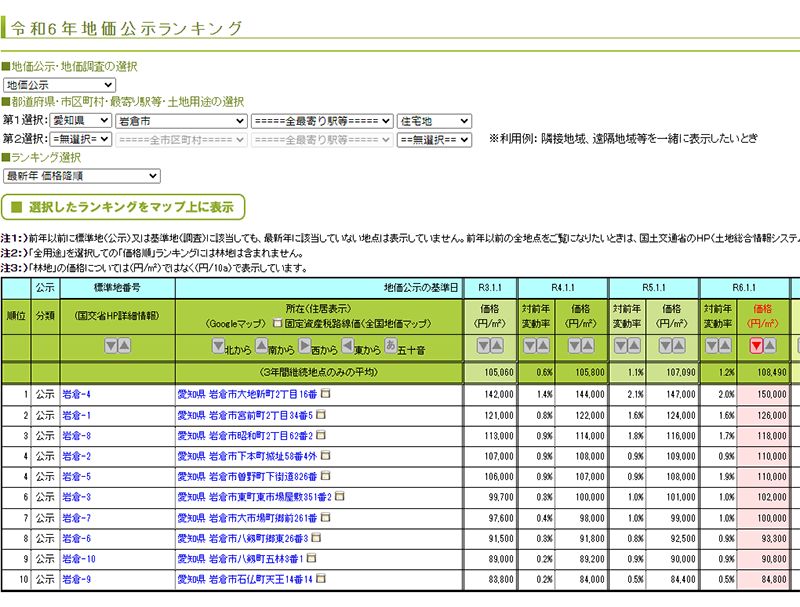Sort locations 北から arrow icon

pos(218,346)
